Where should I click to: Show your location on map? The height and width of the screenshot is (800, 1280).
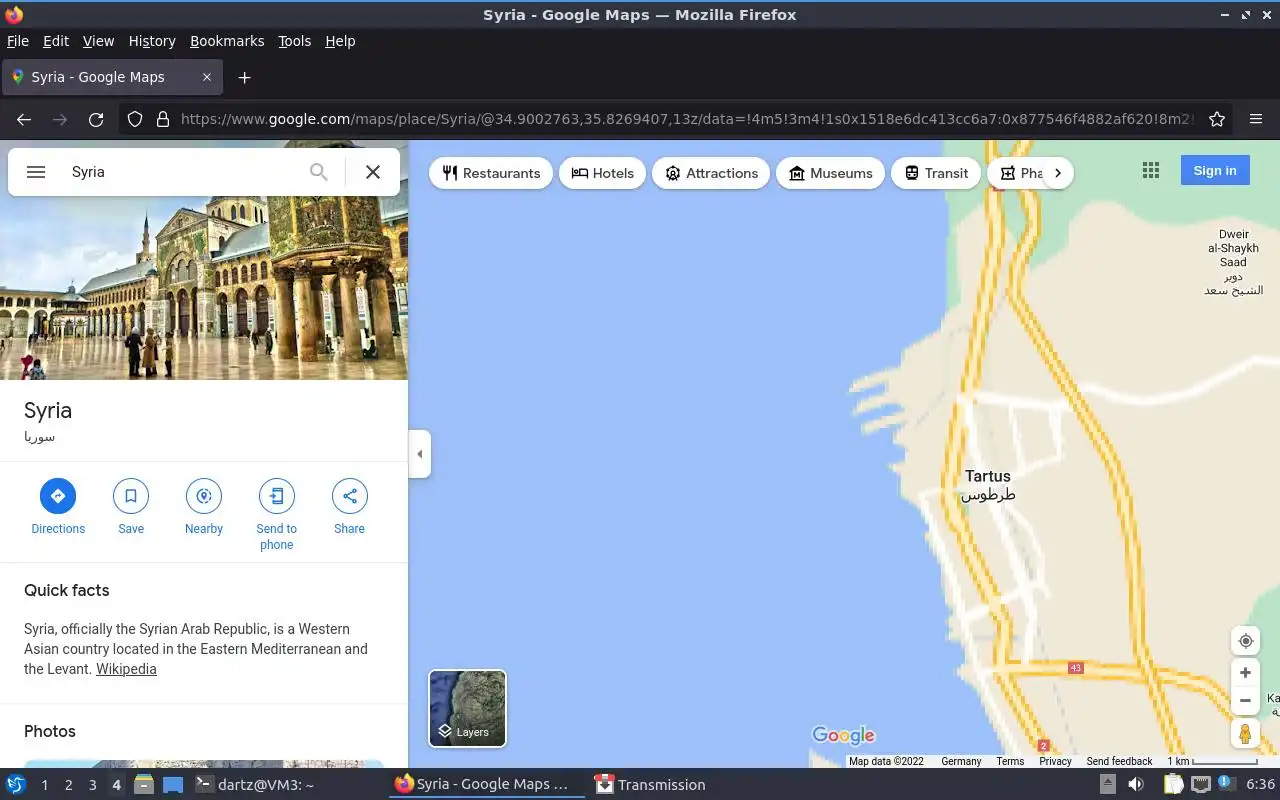click(x=1245, y=641)
